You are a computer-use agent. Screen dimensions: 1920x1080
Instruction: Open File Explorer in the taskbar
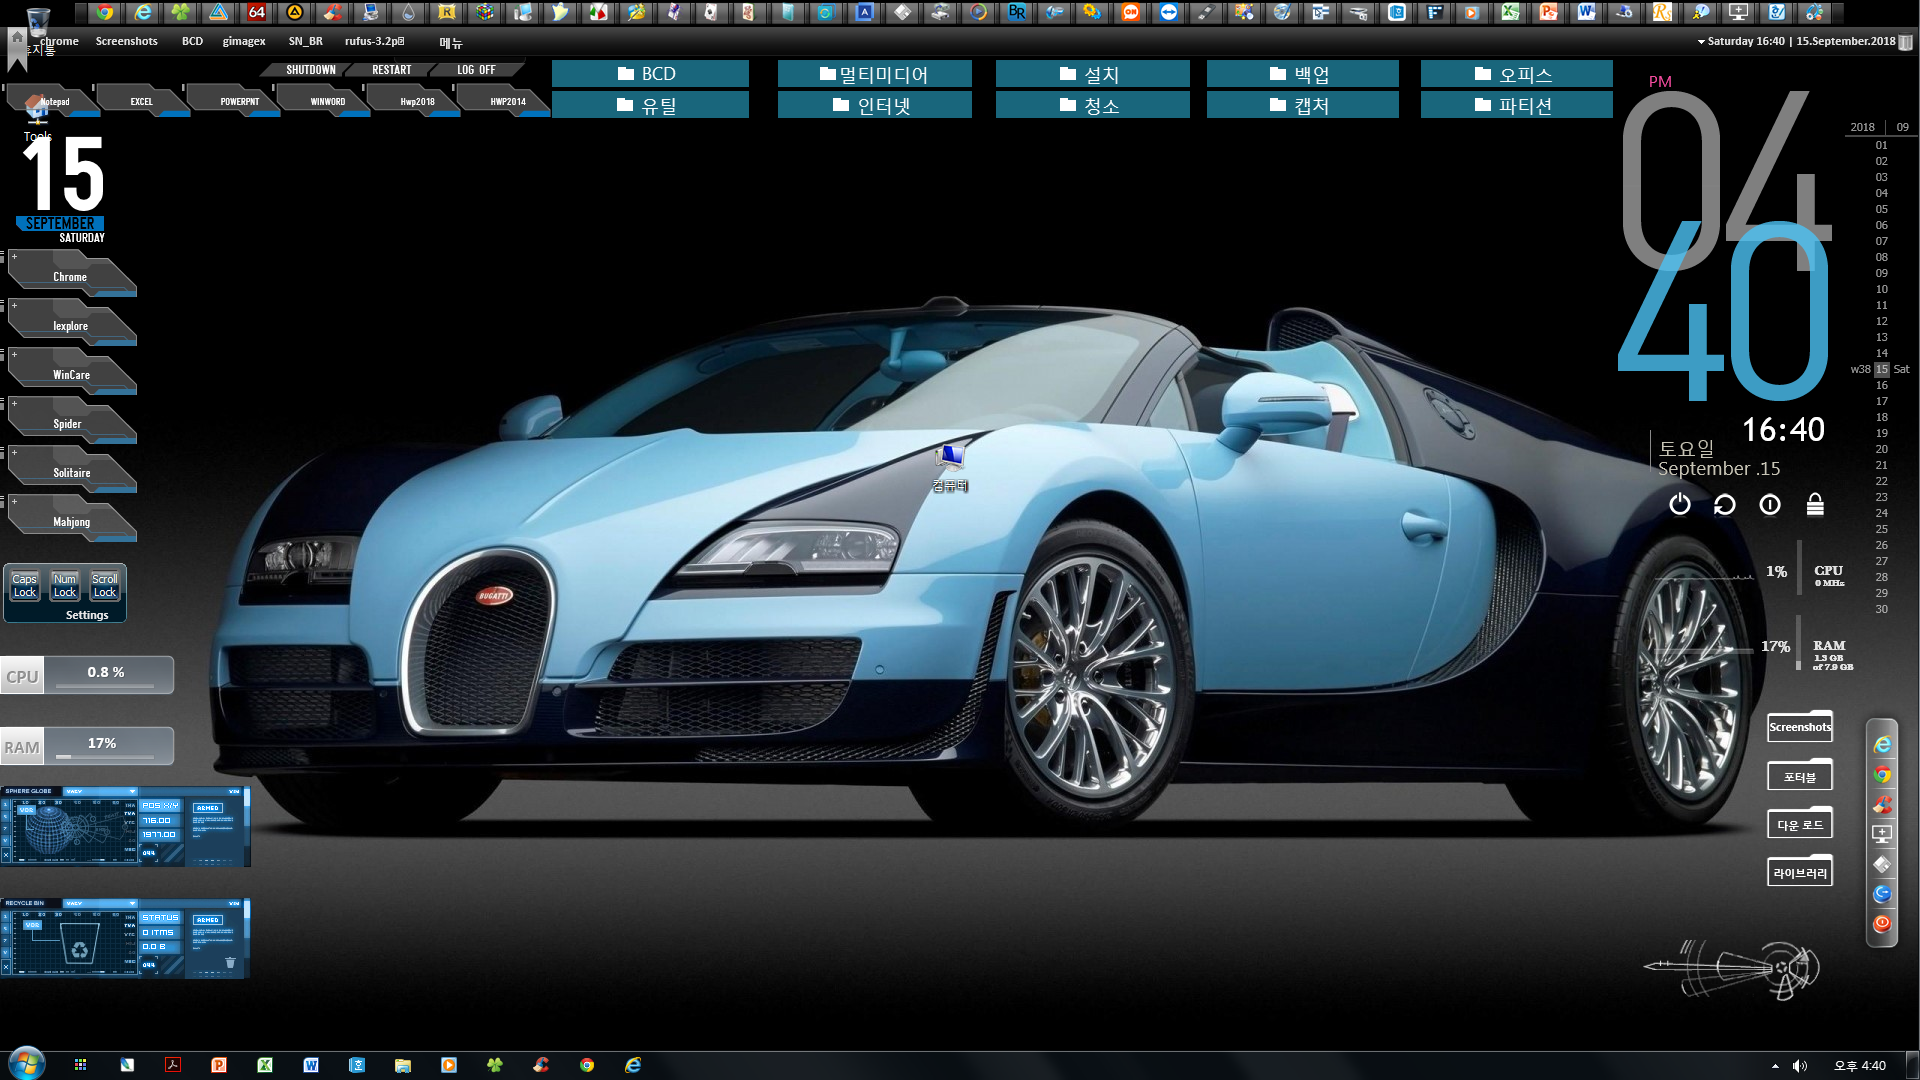403,1065
